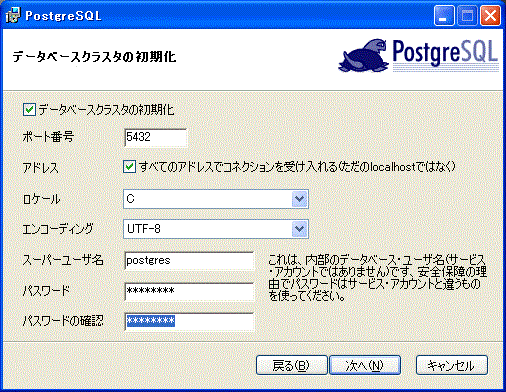Click the 次へ(N) button

point(365,365)
